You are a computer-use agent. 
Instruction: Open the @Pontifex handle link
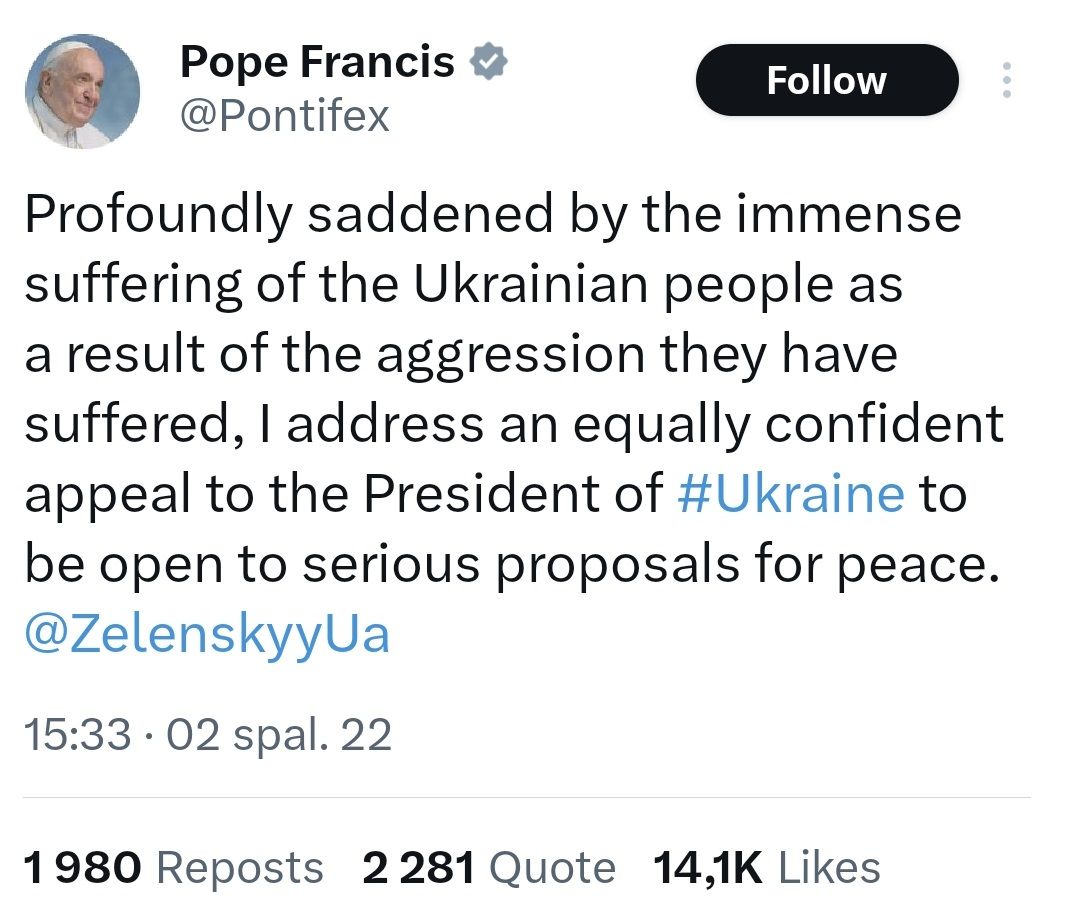point(284,117)
